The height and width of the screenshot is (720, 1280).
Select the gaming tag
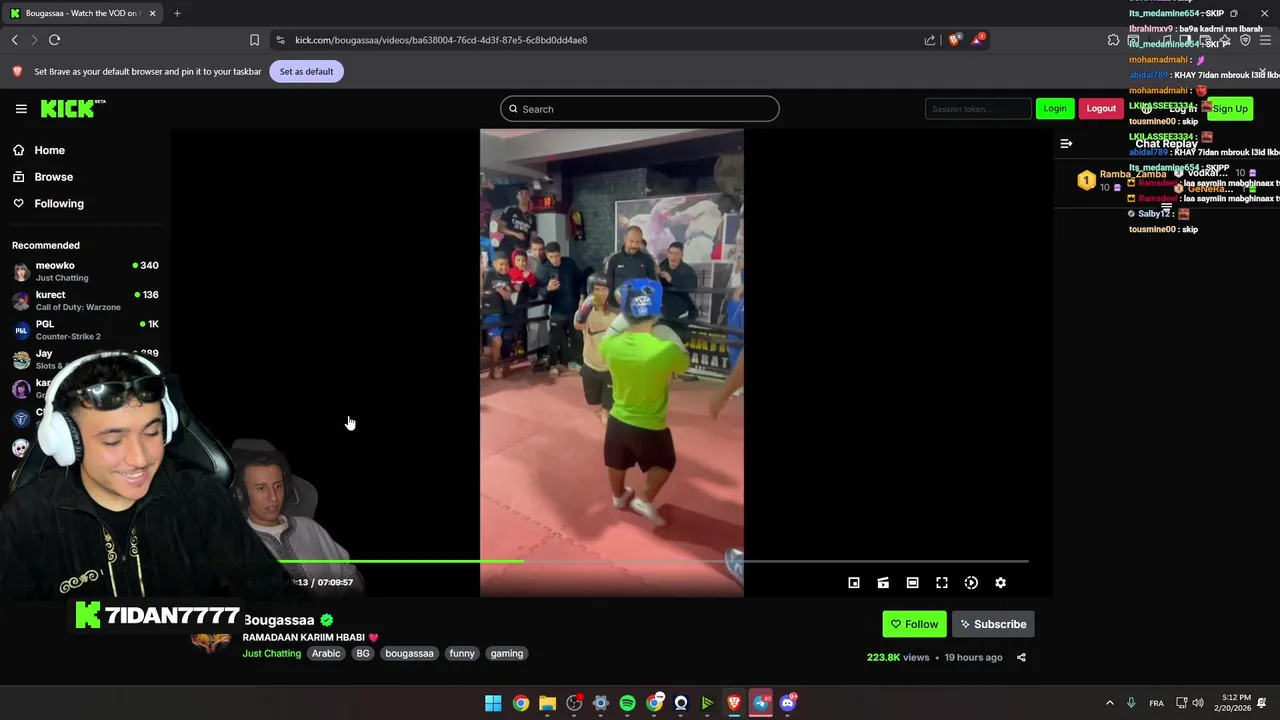pyautogui.click(x=507, y=653)
